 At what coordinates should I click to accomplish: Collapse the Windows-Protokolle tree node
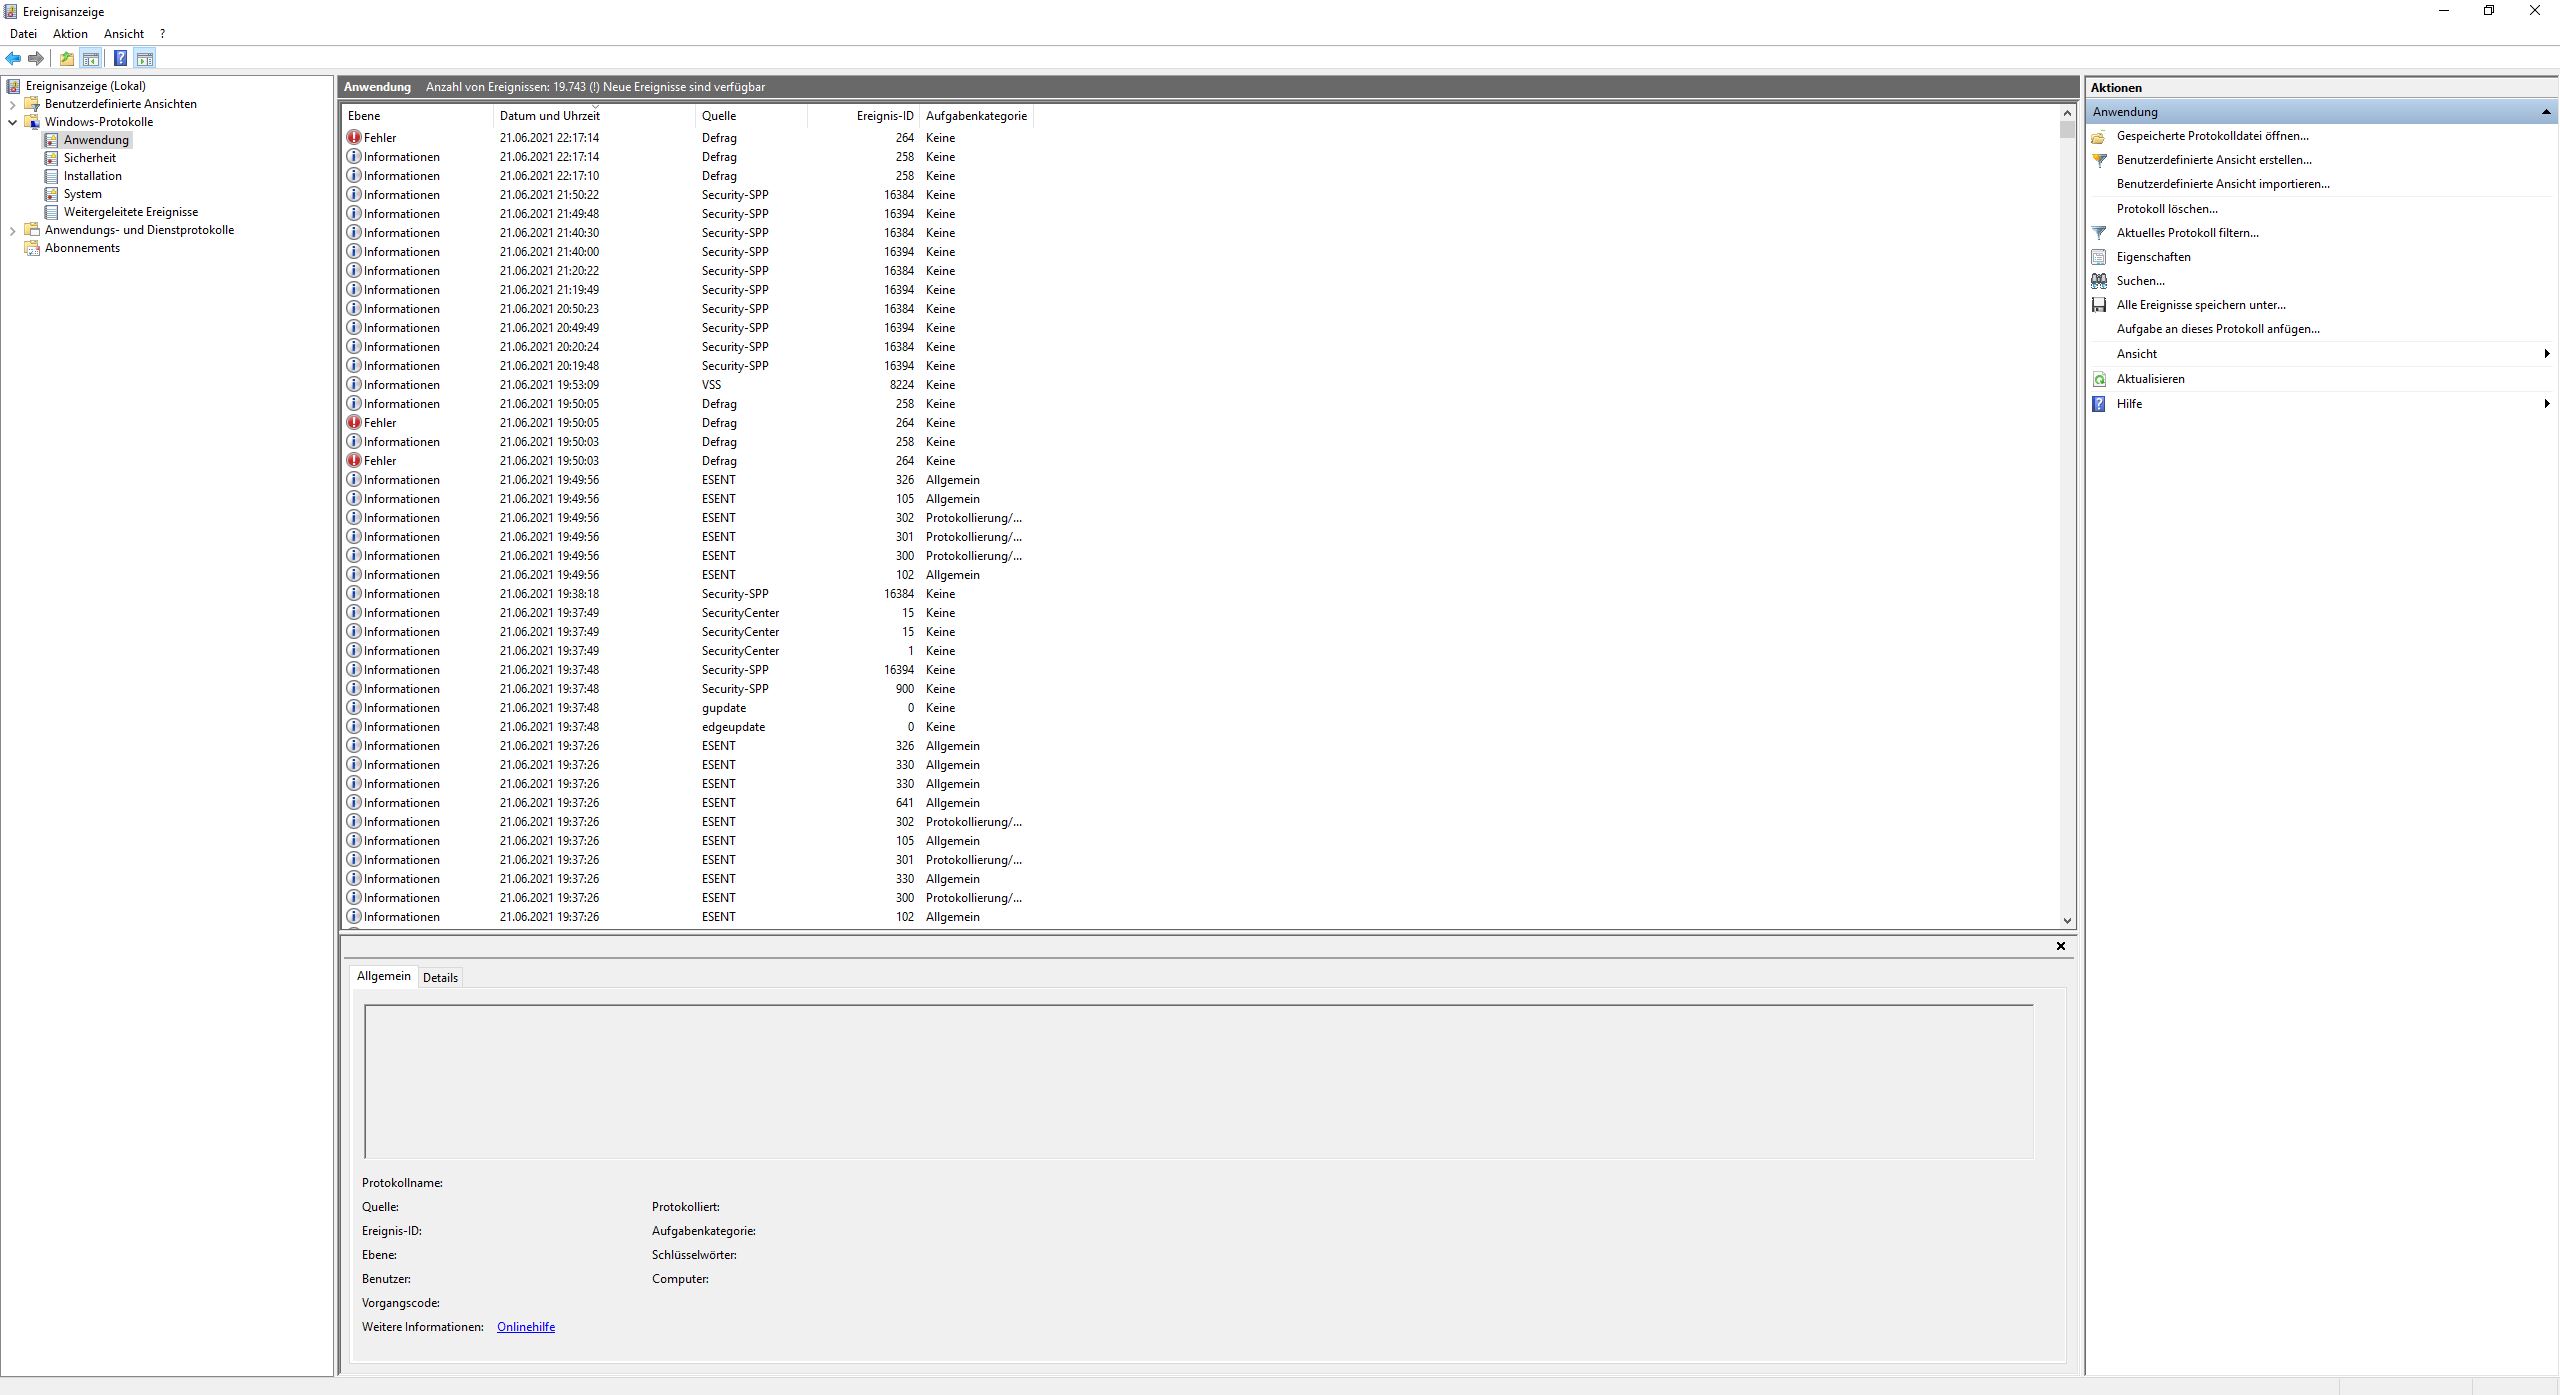[x=12, y=122]
